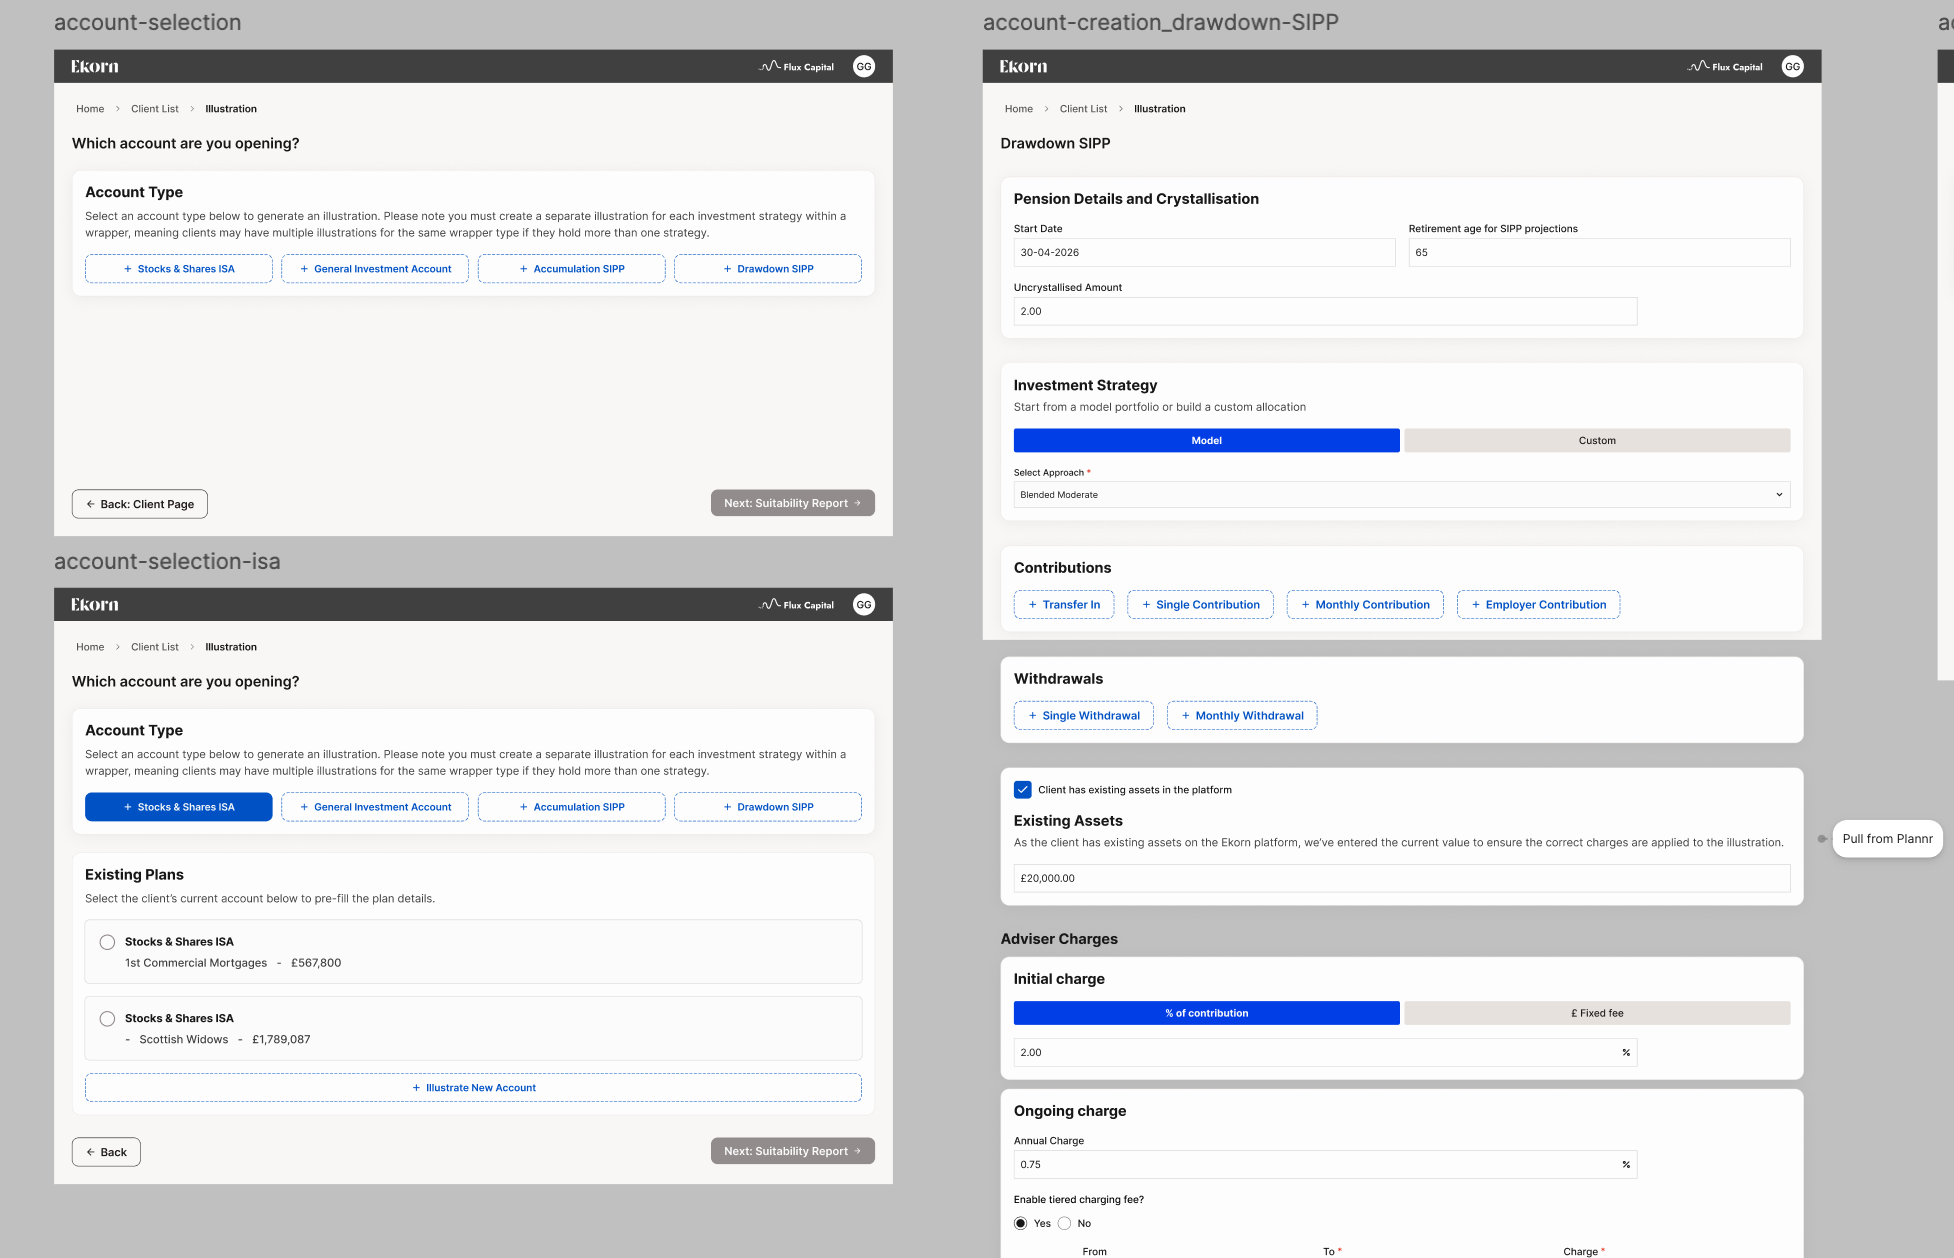Open the Select Approach dropdown
The height and width of the screenshot is (1258, 1954).
[x=1402, y=494]
